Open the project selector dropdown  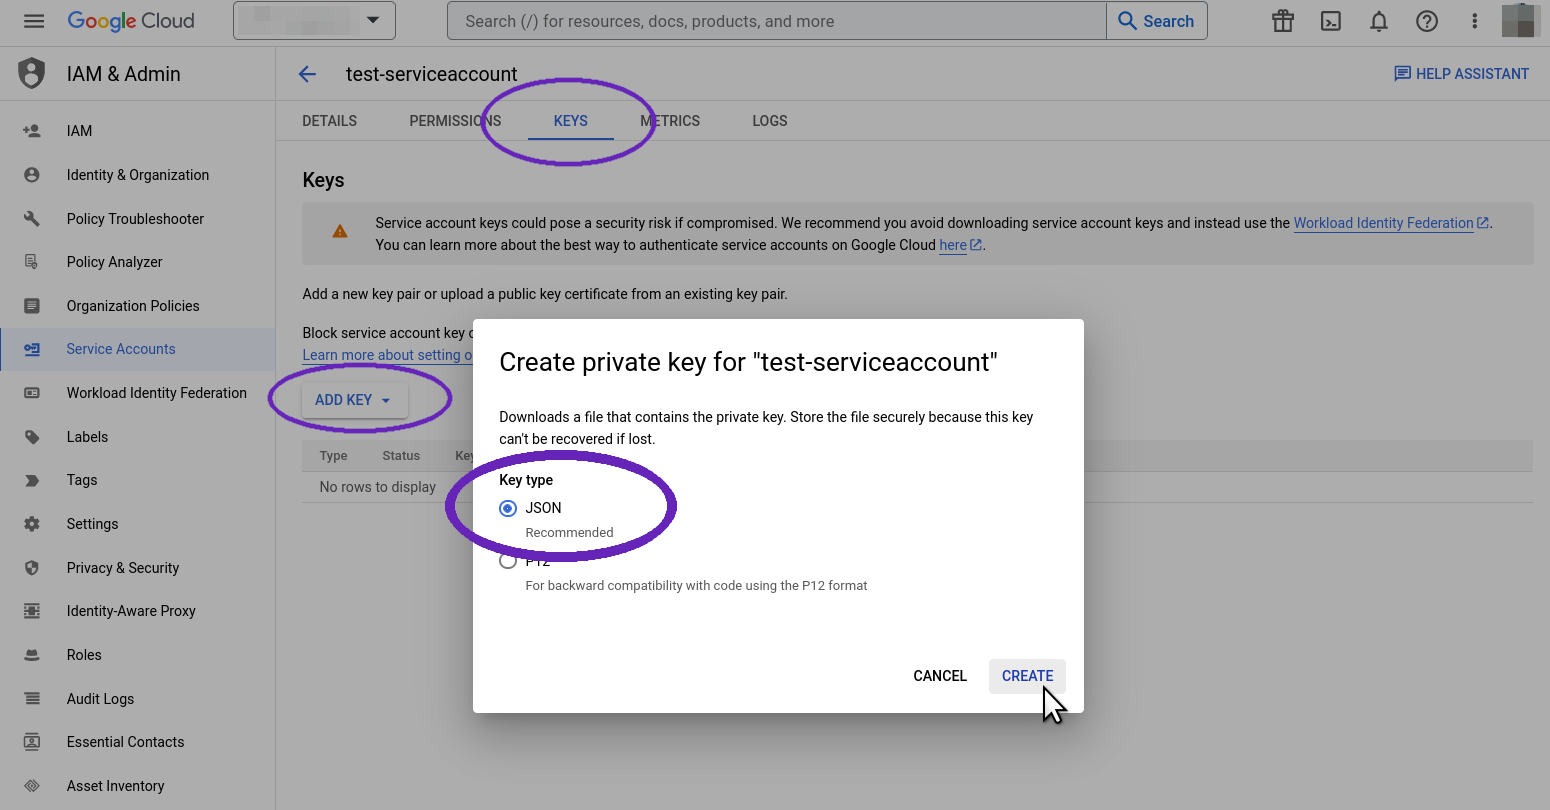click(x=313, y=20)
